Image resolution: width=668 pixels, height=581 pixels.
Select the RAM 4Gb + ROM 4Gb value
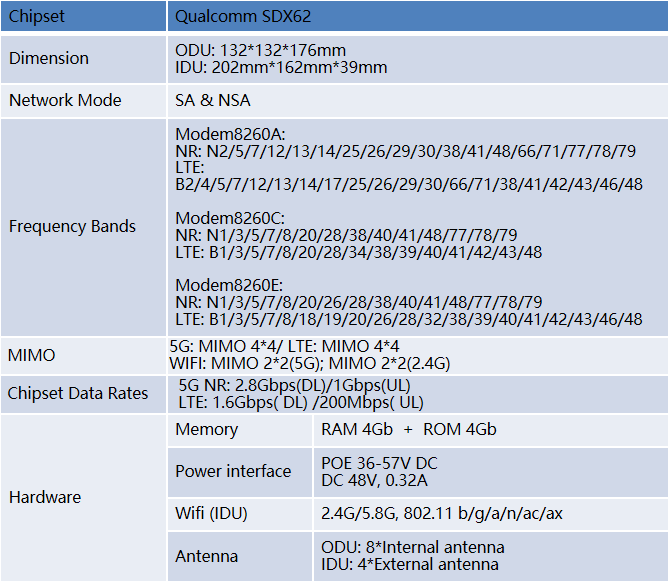(408, 429)
